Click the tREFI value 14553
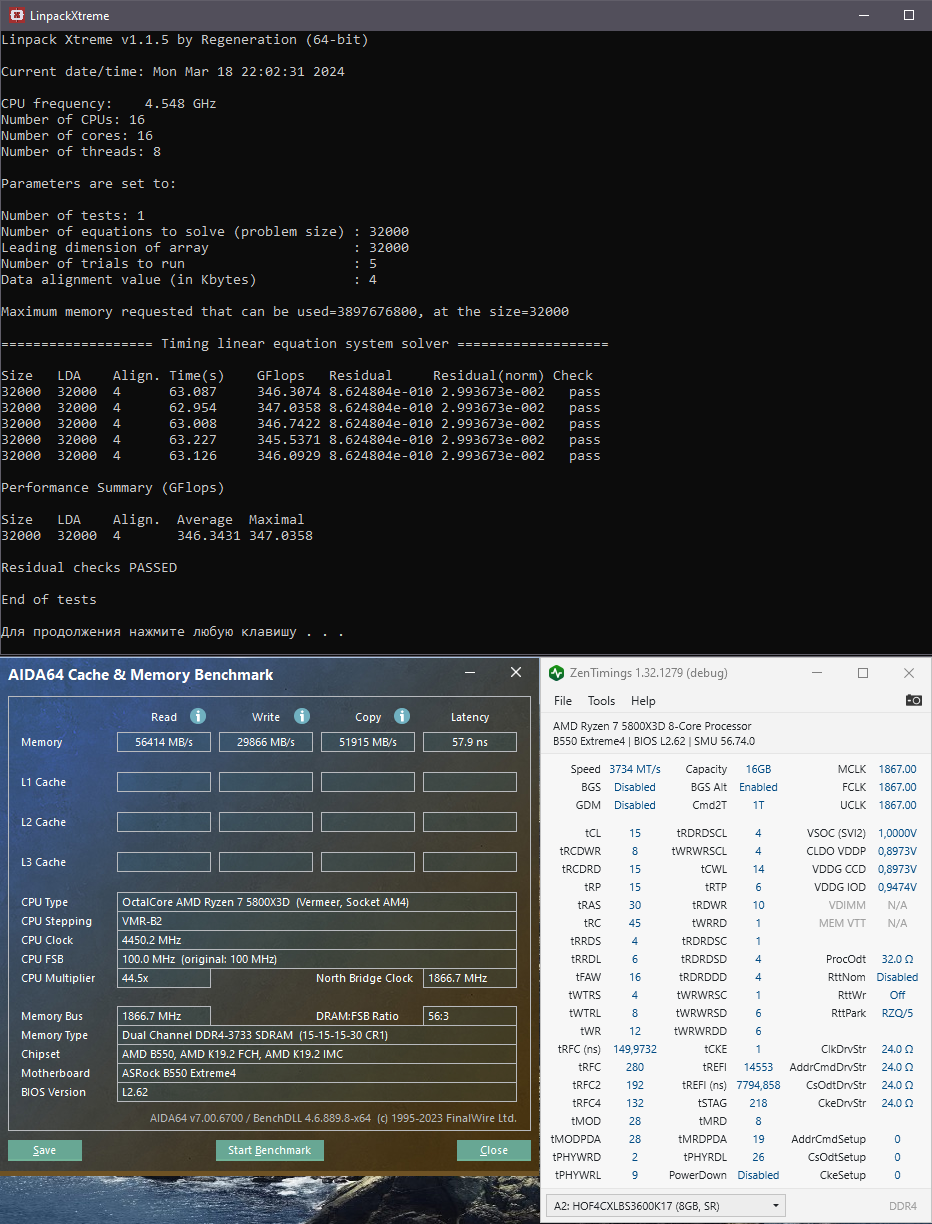 pyautogui.click(x=758, y=1067)
